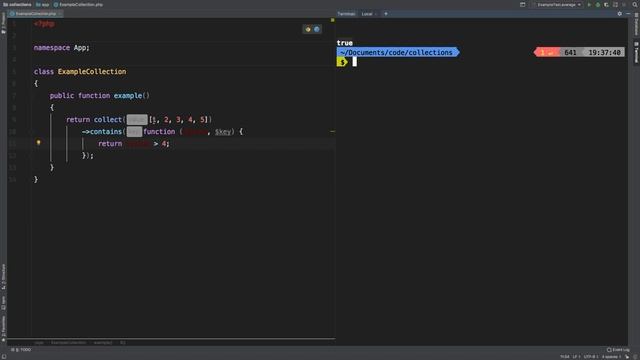
Task: Select the Local terminal tab
Action: (367, 13)
